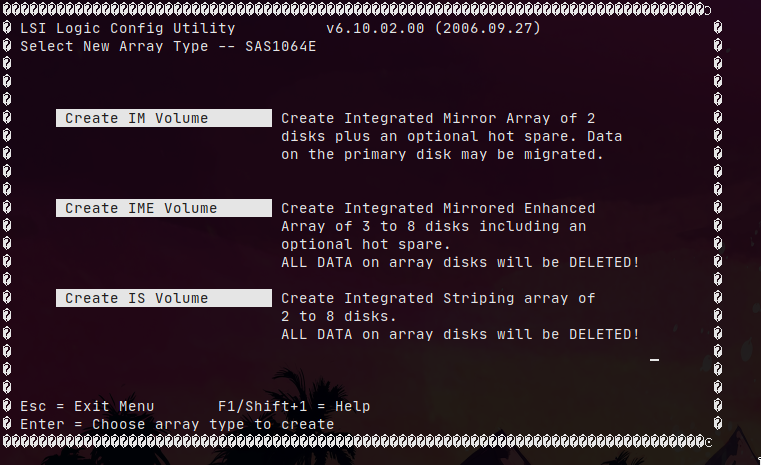Viewport: 761px width, 465px height.
Task: Open help via F1/Shift+1 = Help label
Action: tap(294, 406)
